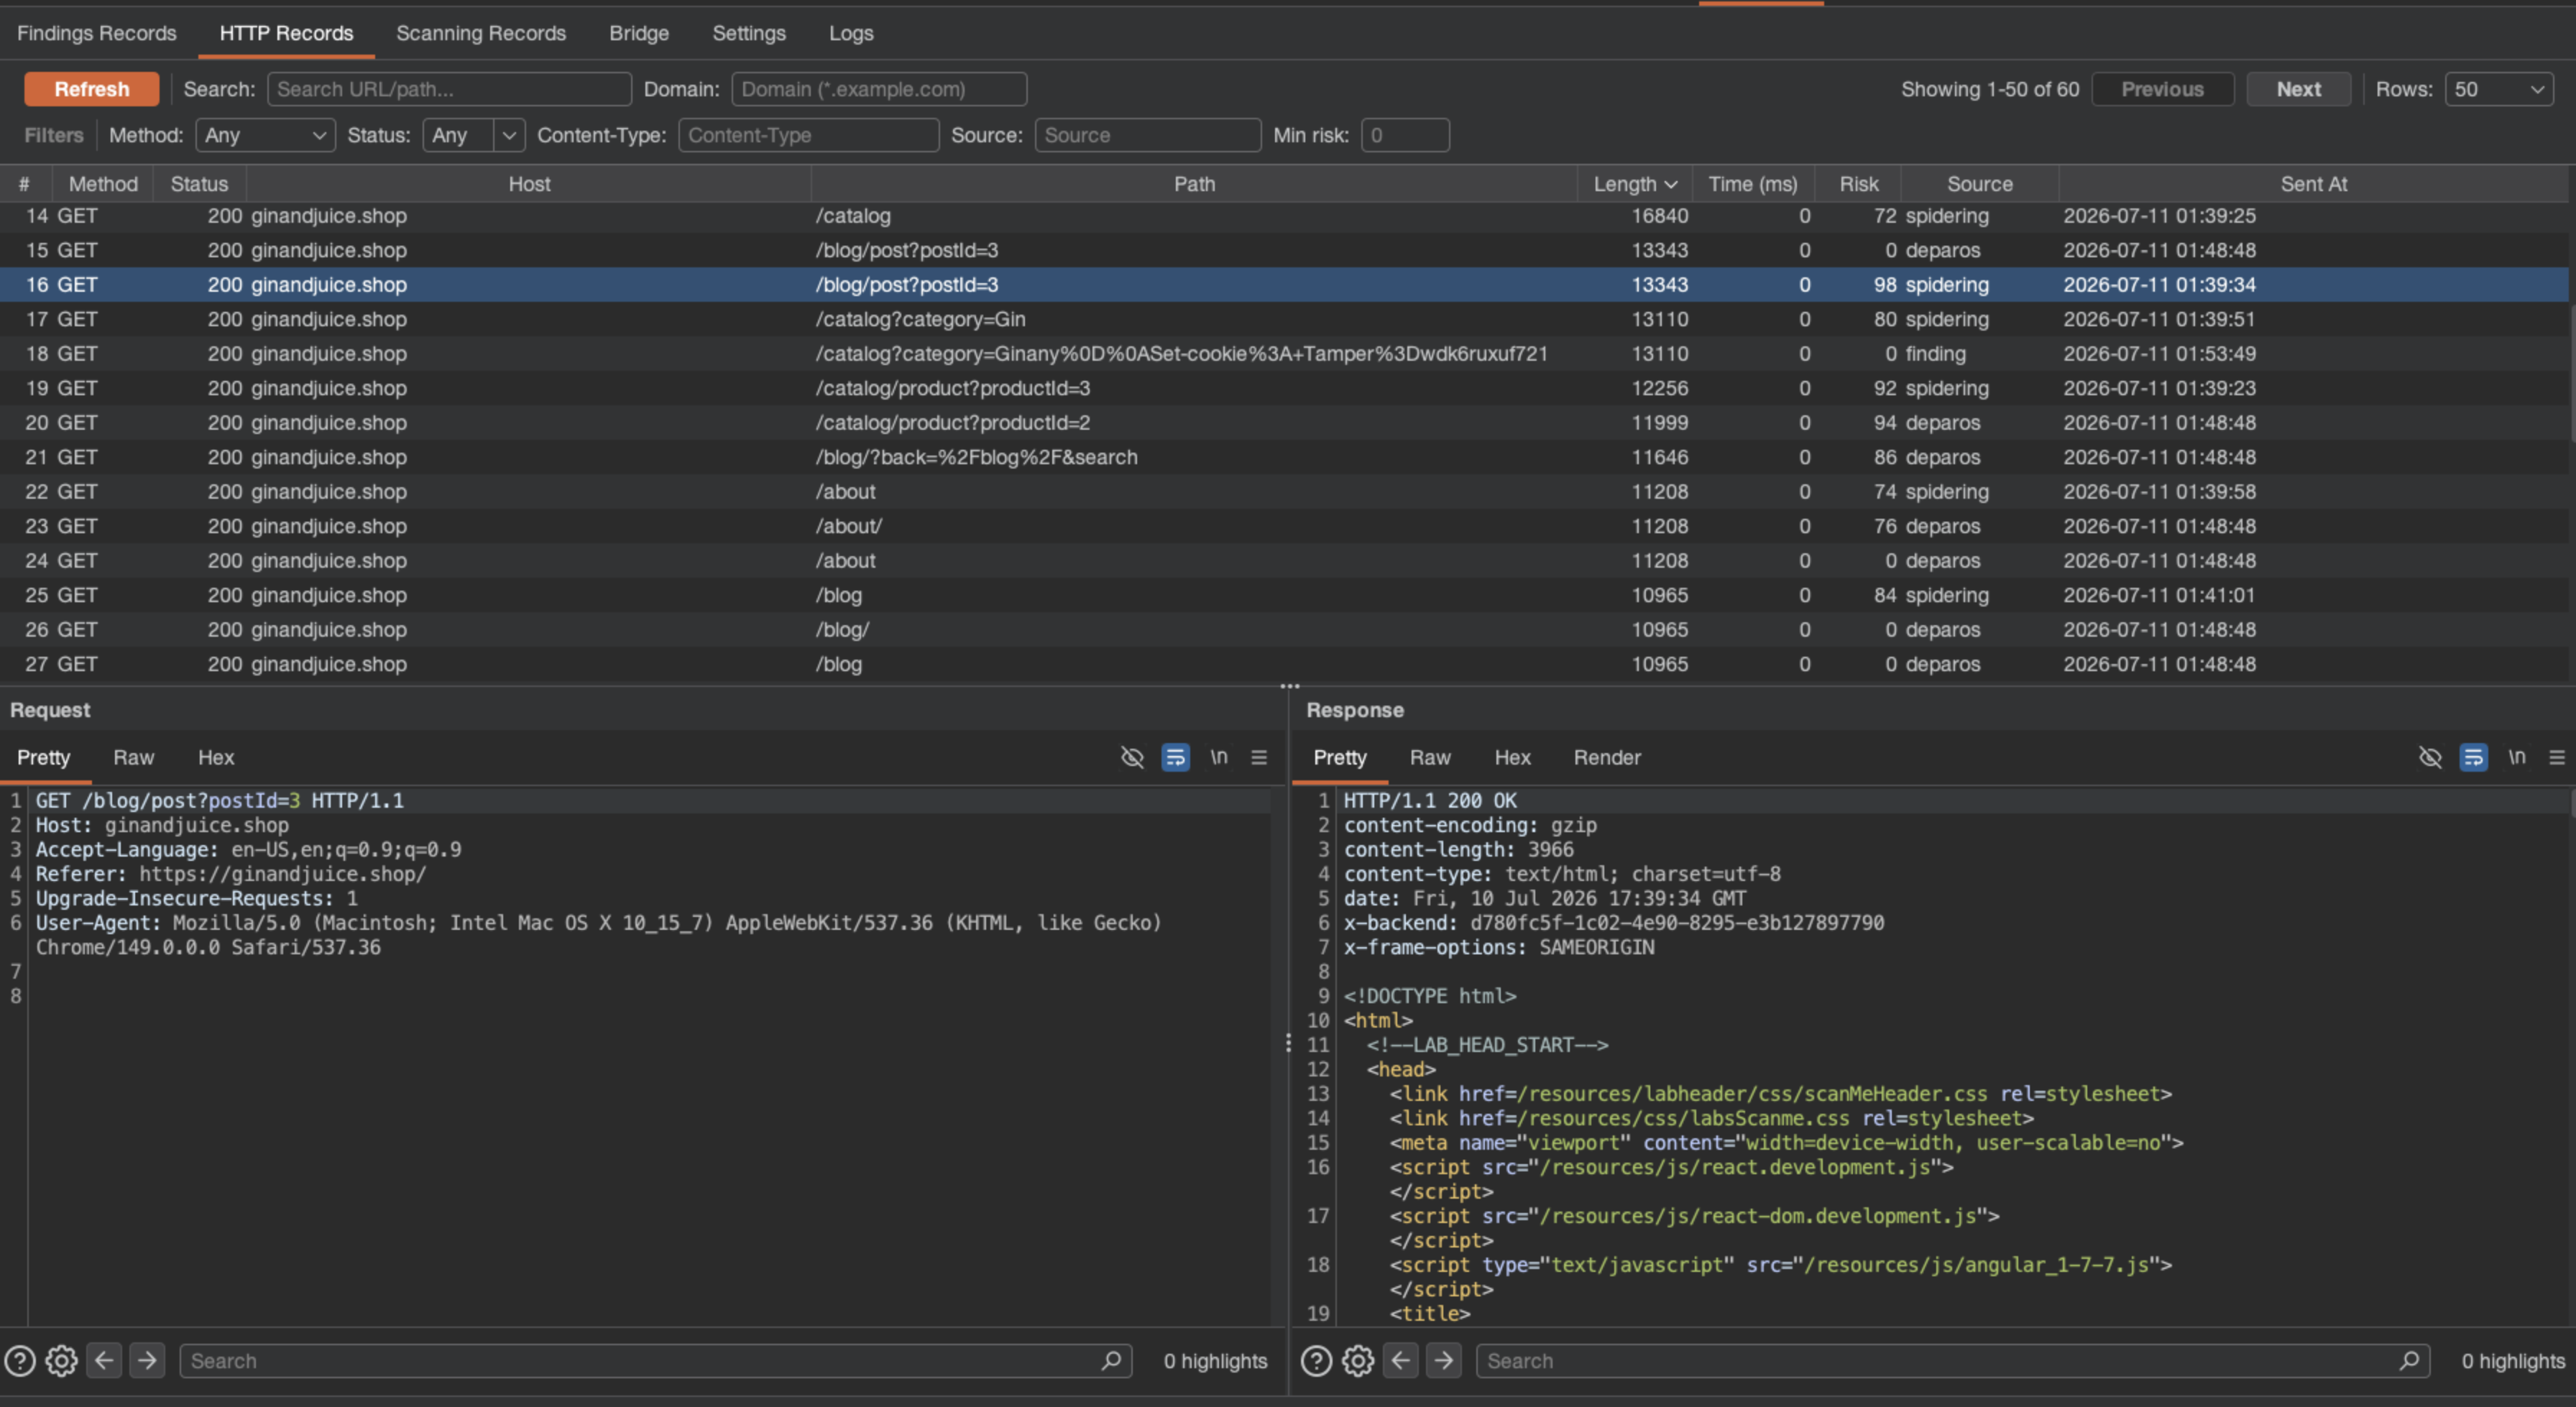Select row 26 with path /blog/

[x=1284, y=630]
